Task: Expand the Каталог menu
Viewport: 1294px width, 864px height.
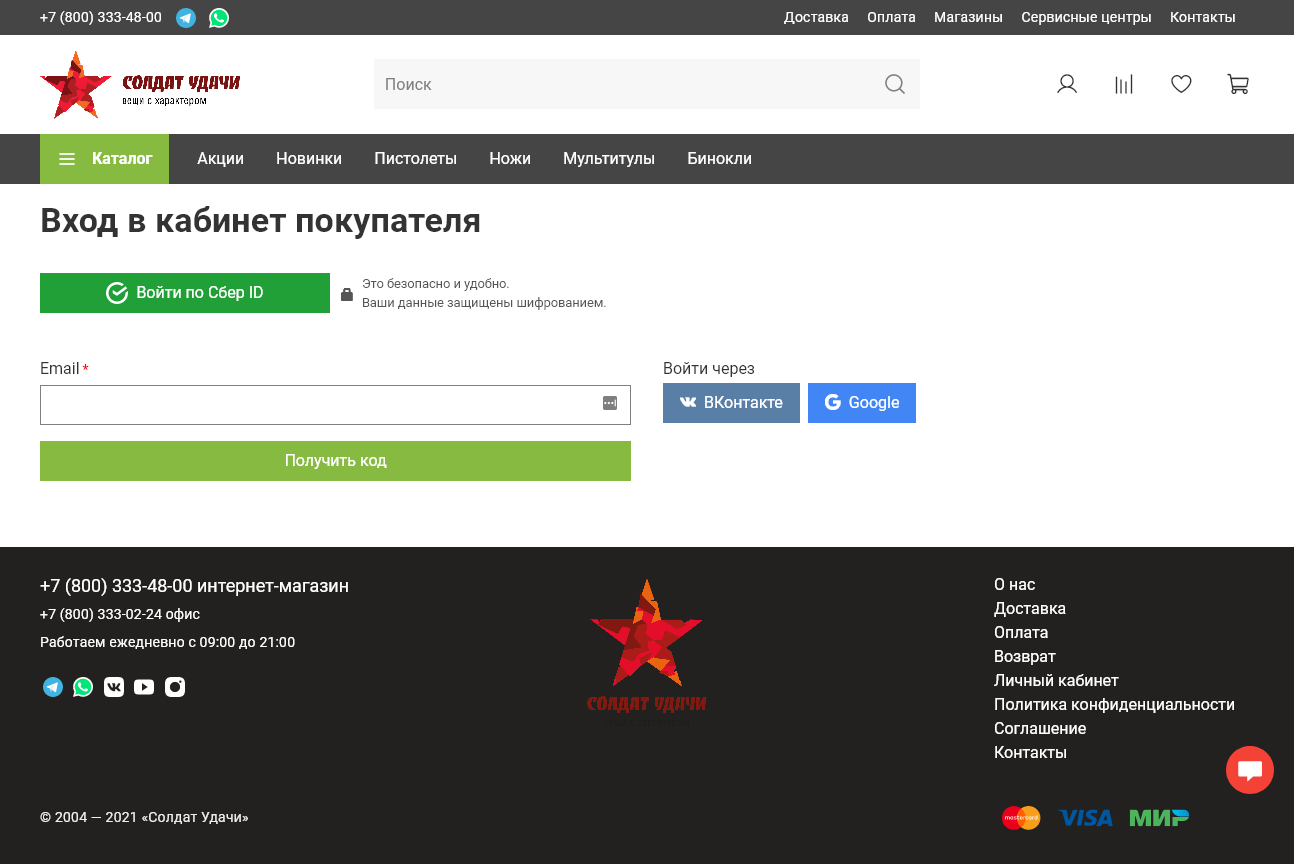Action: (x=104, y=158)
